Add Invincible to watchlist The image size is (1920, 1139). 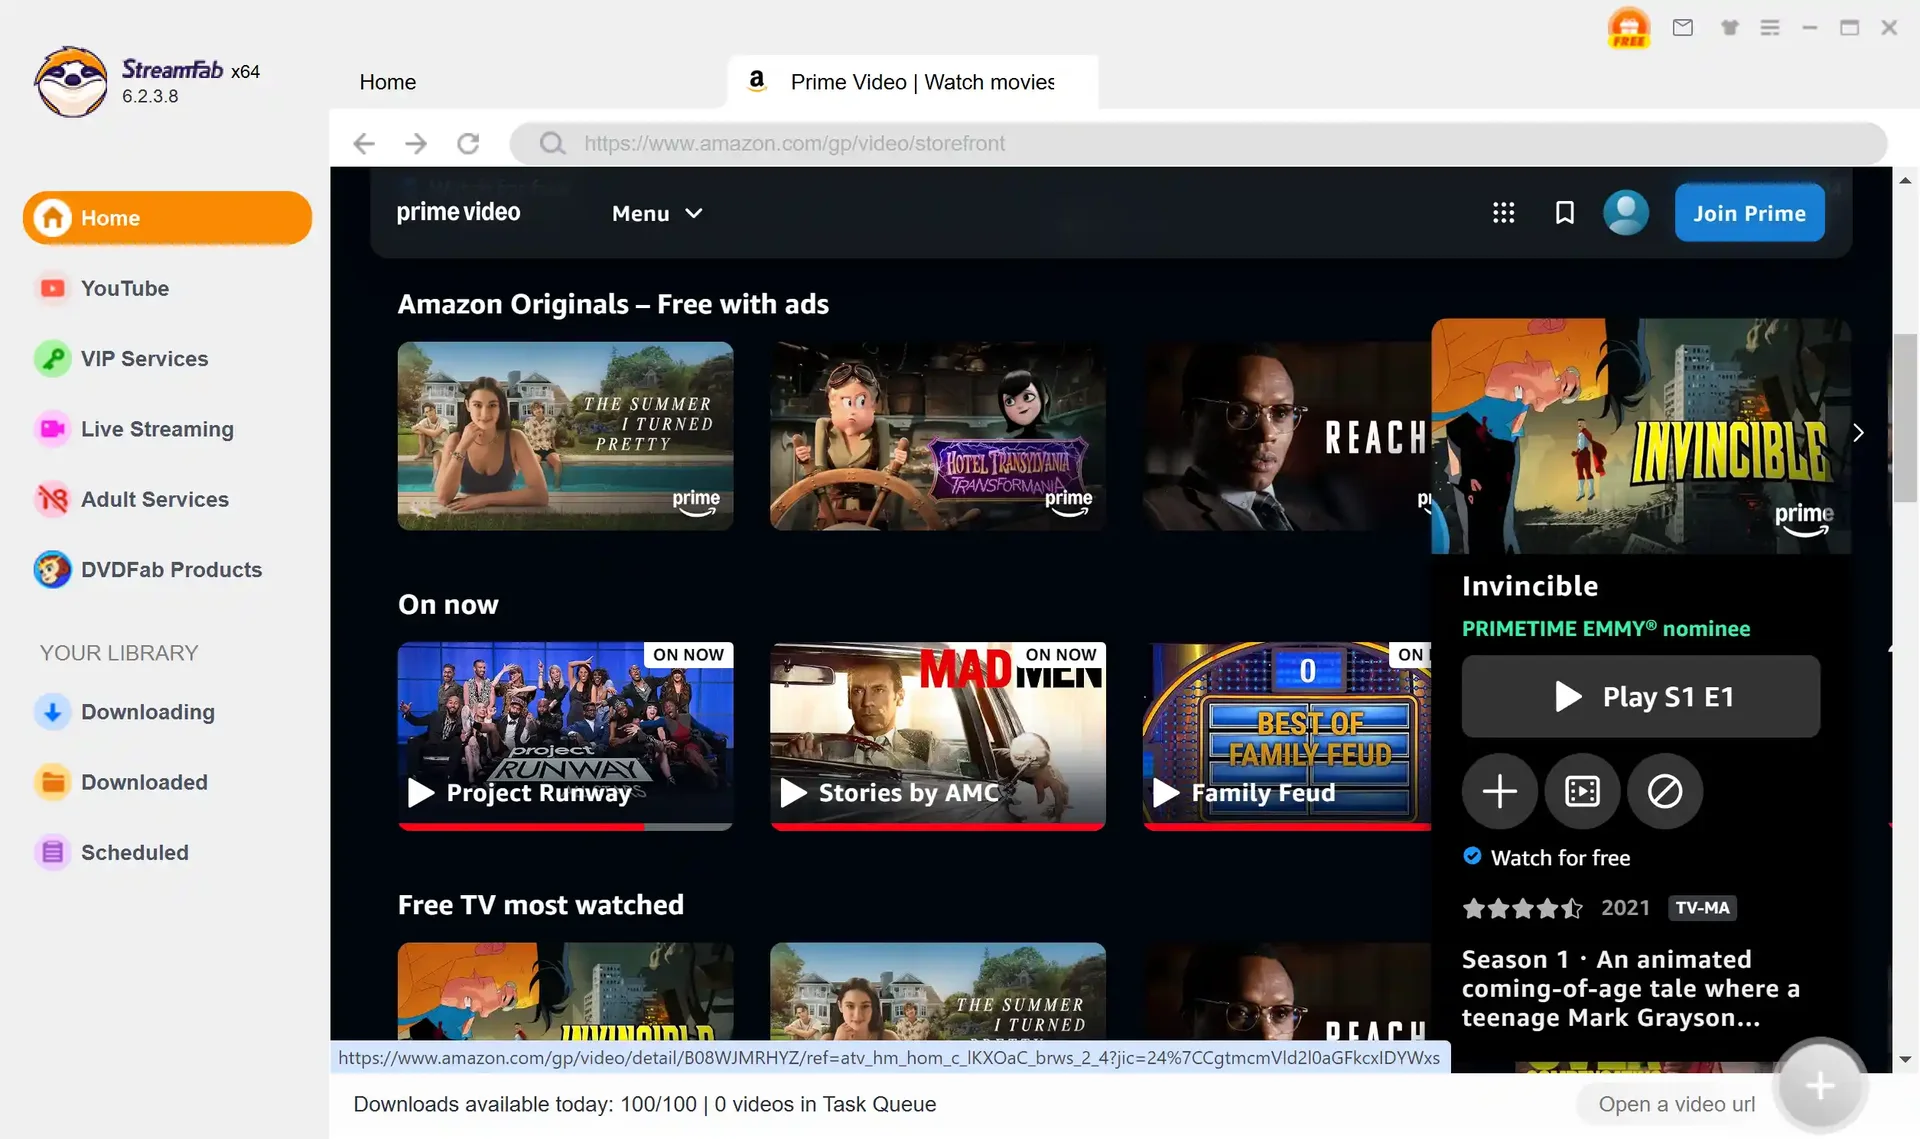click(1499, 792)
